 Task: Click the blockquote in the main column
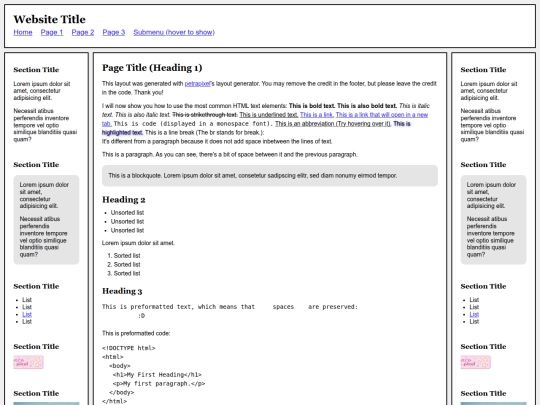270,176
